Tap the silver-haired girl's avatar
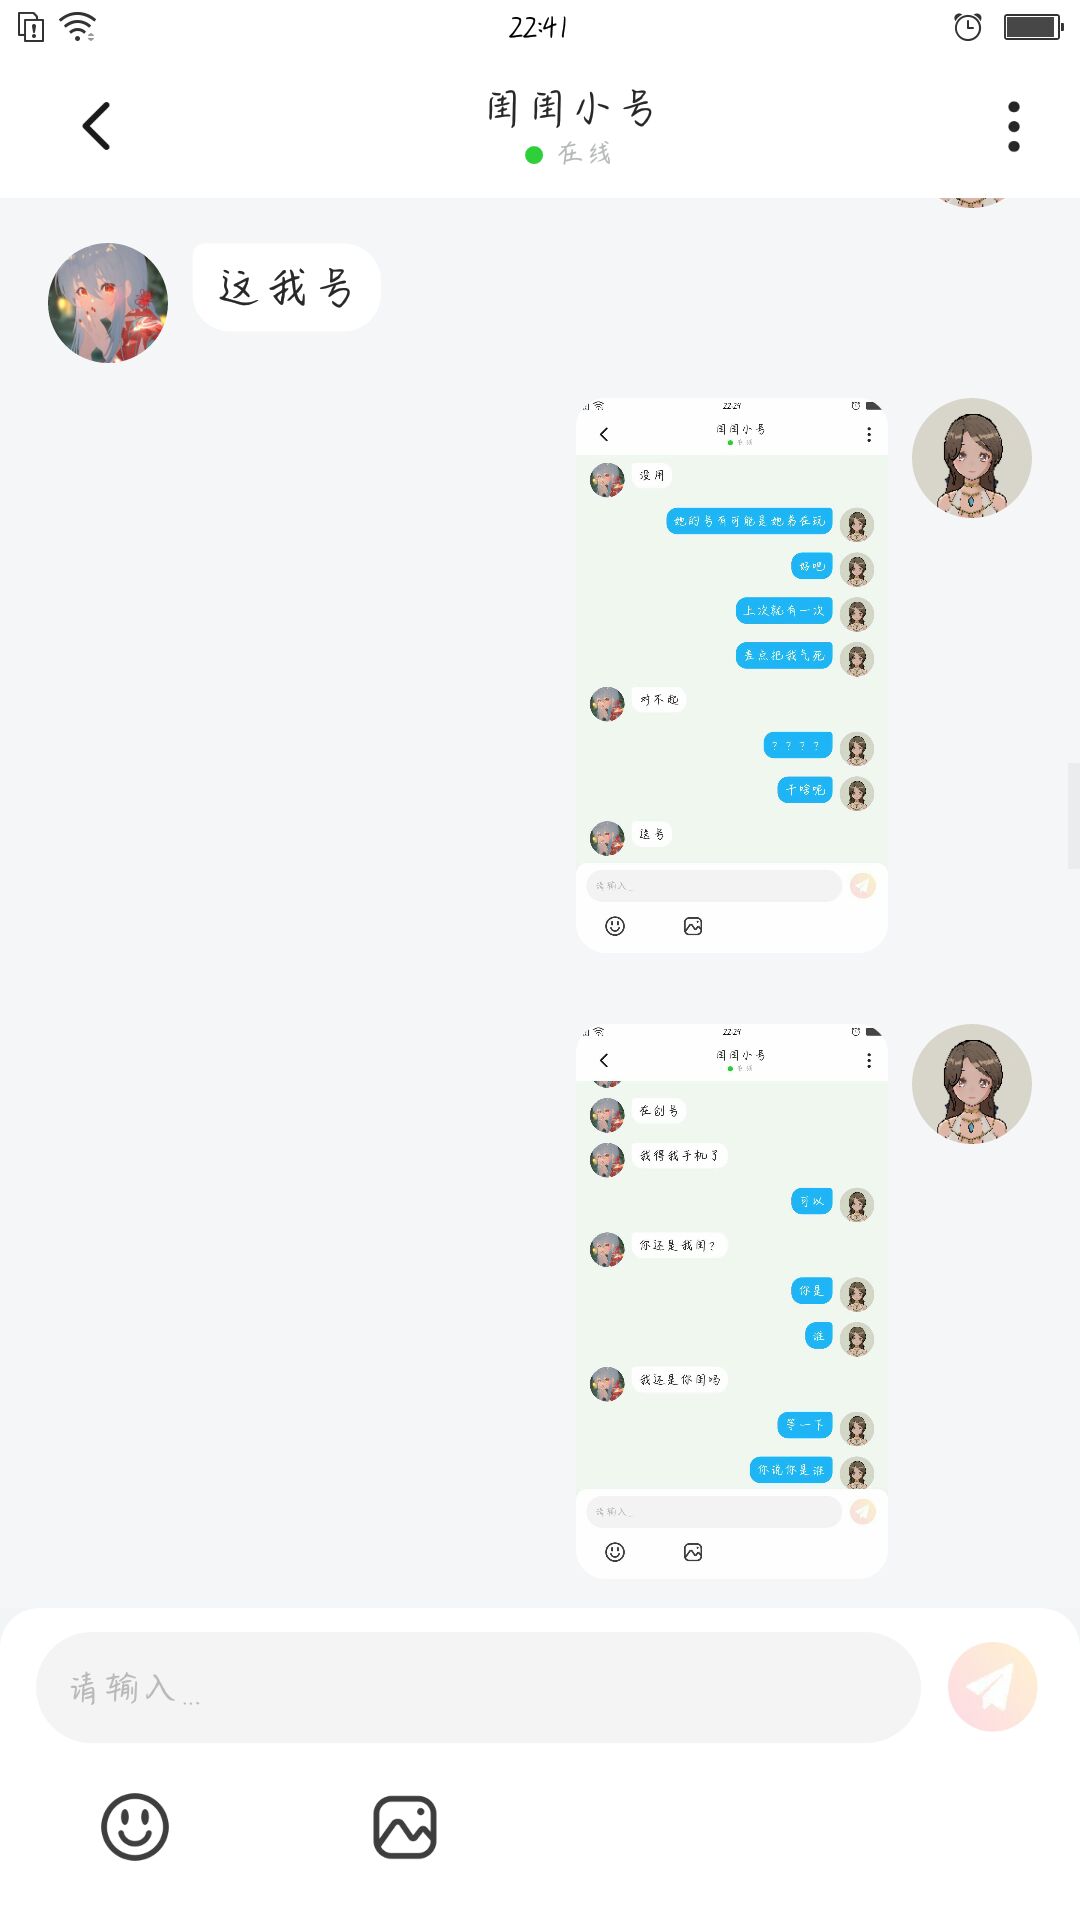 108,303
